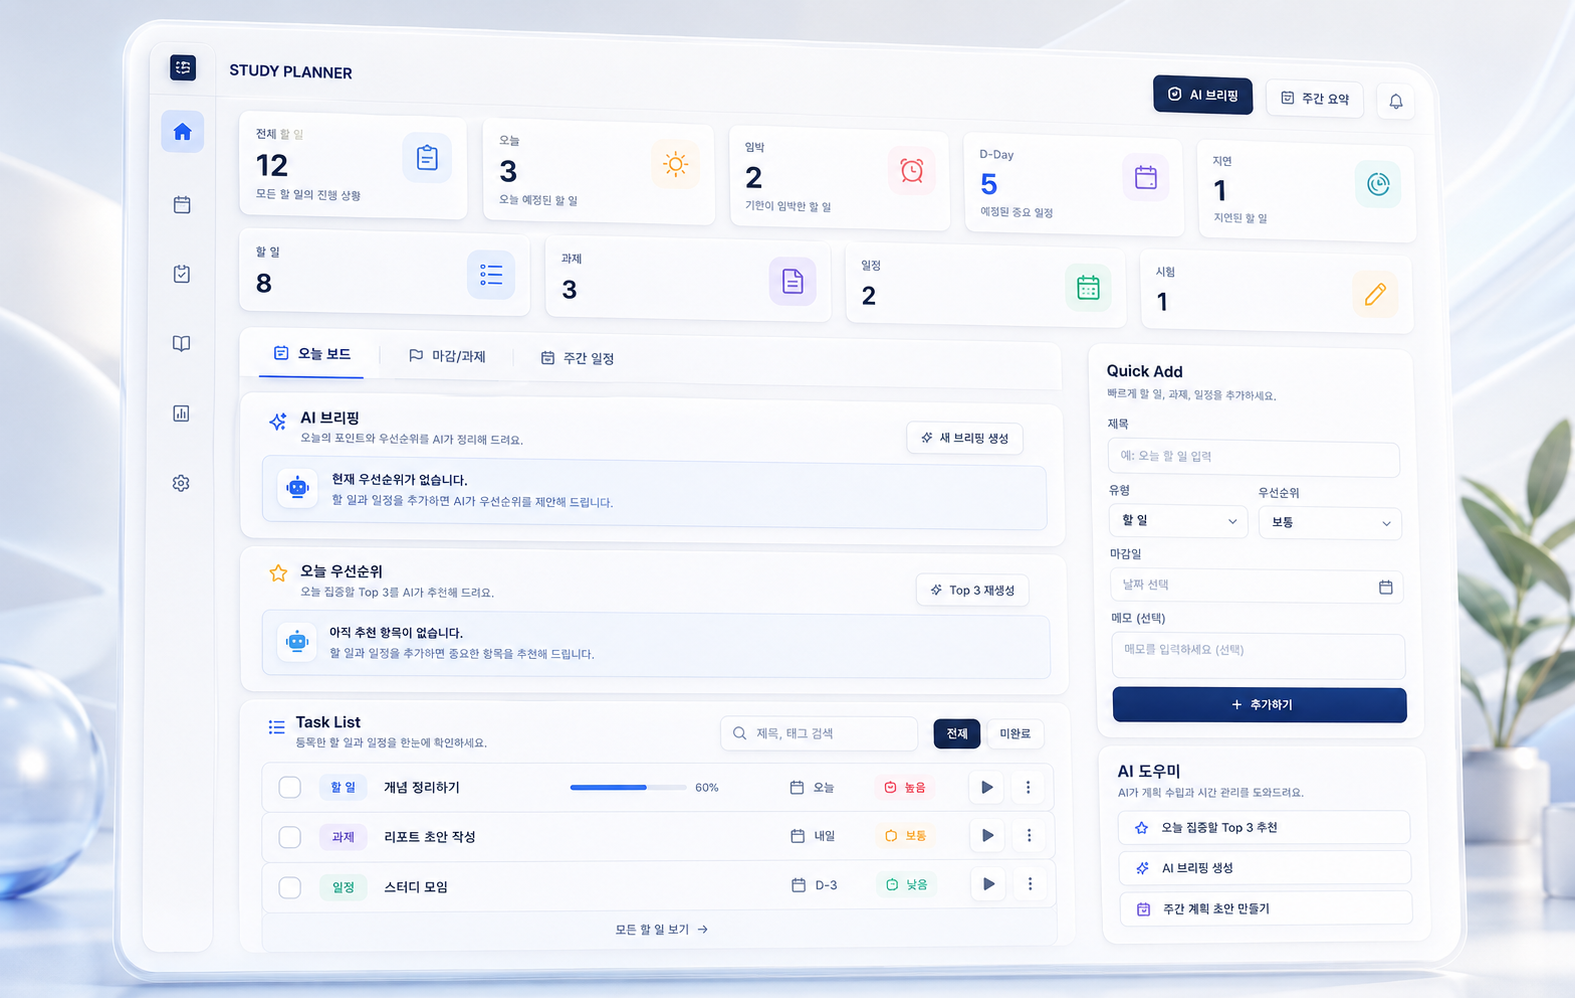The height and width of the screenshot is (998, 1575).
Task: Click the sparkle icon beside AI 브리핑 heading
Action: (278, 421)
